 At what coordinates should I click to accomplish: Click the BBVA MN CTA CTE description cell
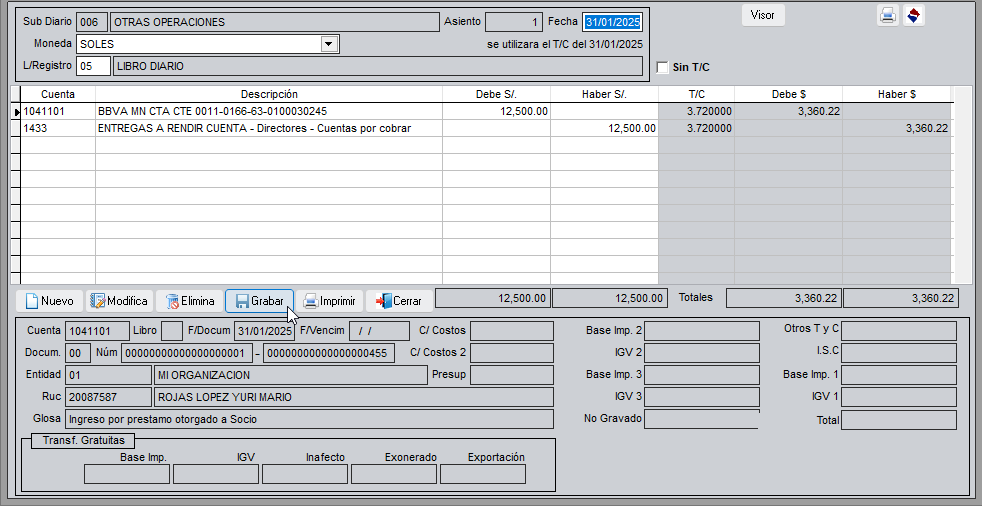(269, 111)
